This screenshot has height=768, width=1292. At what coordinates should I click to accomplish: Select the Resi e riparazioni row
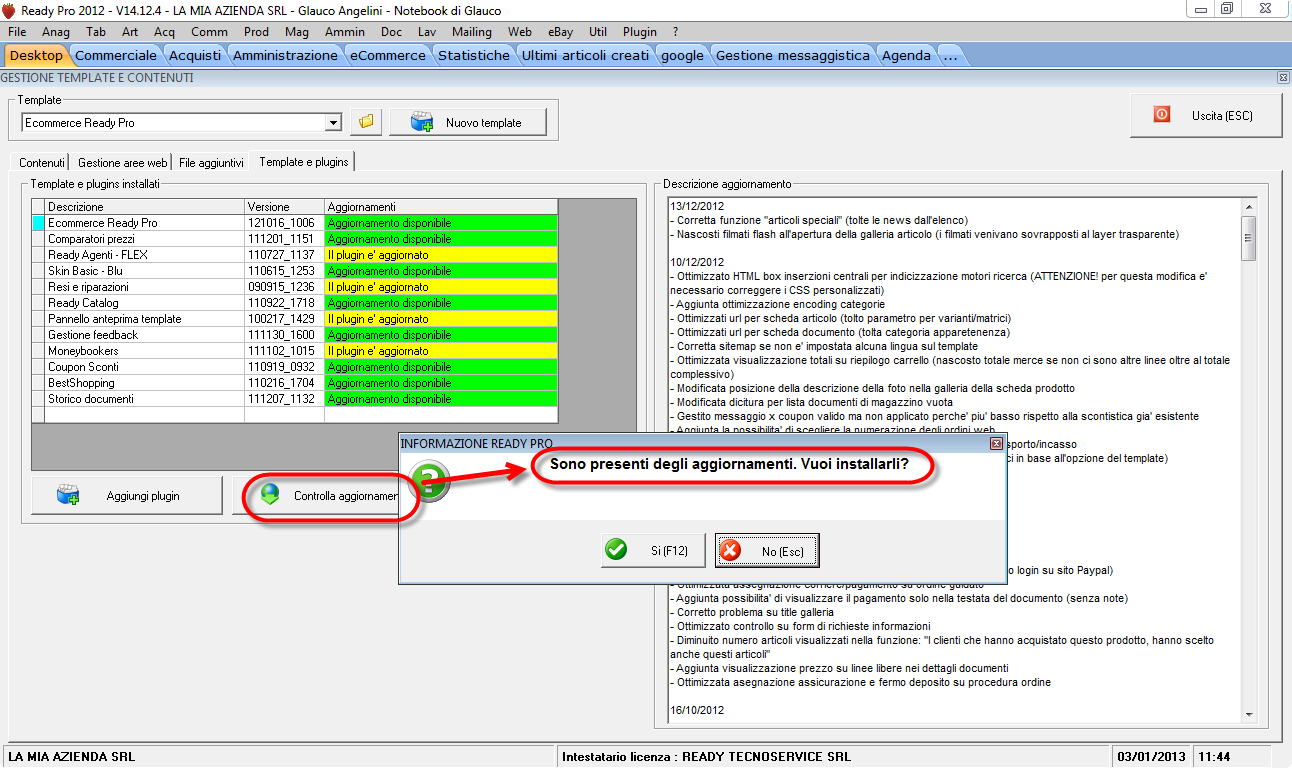pyautogui.click(x=295, y=287)
